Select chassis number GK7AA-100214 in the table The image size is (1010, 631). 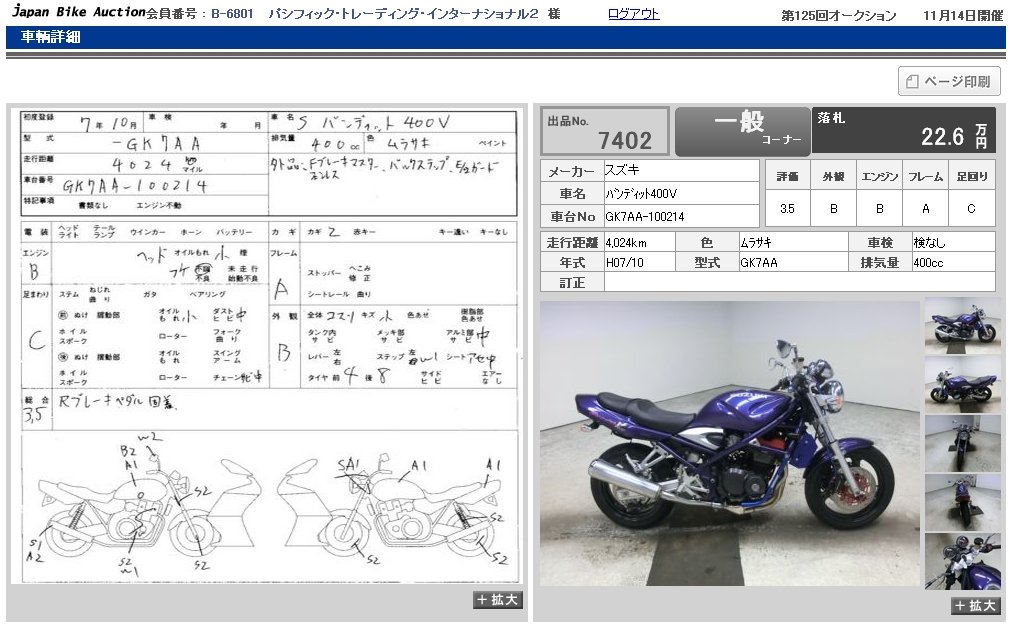click(x=645, y=217)
